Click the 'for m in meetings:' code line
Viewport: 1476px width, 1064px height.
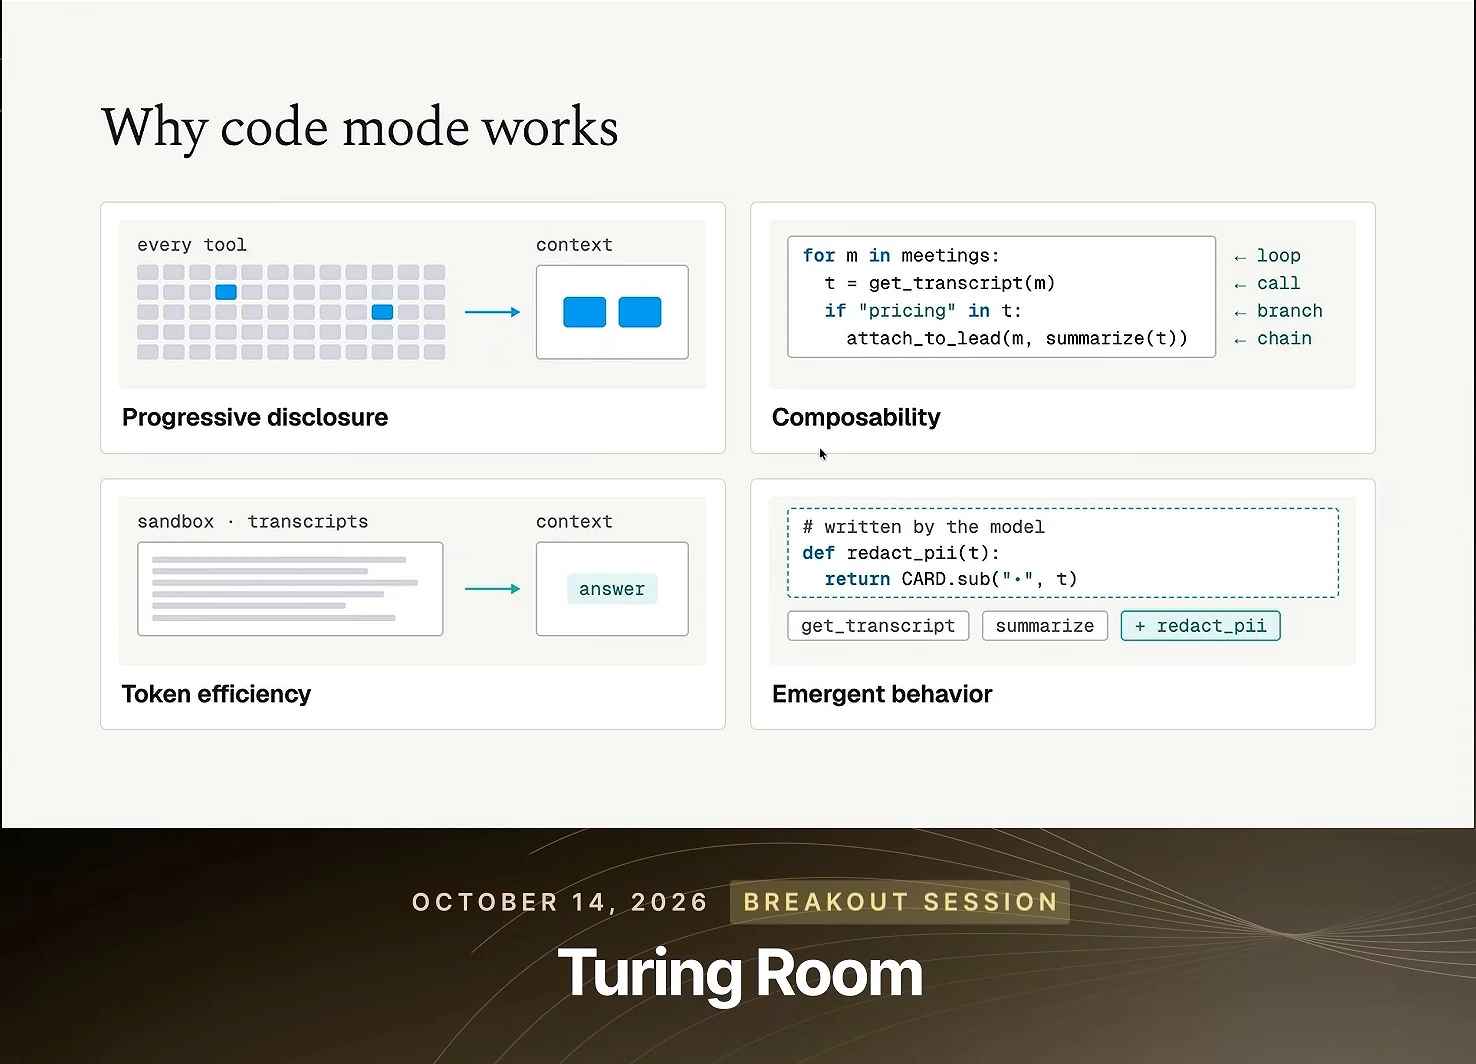901,256
